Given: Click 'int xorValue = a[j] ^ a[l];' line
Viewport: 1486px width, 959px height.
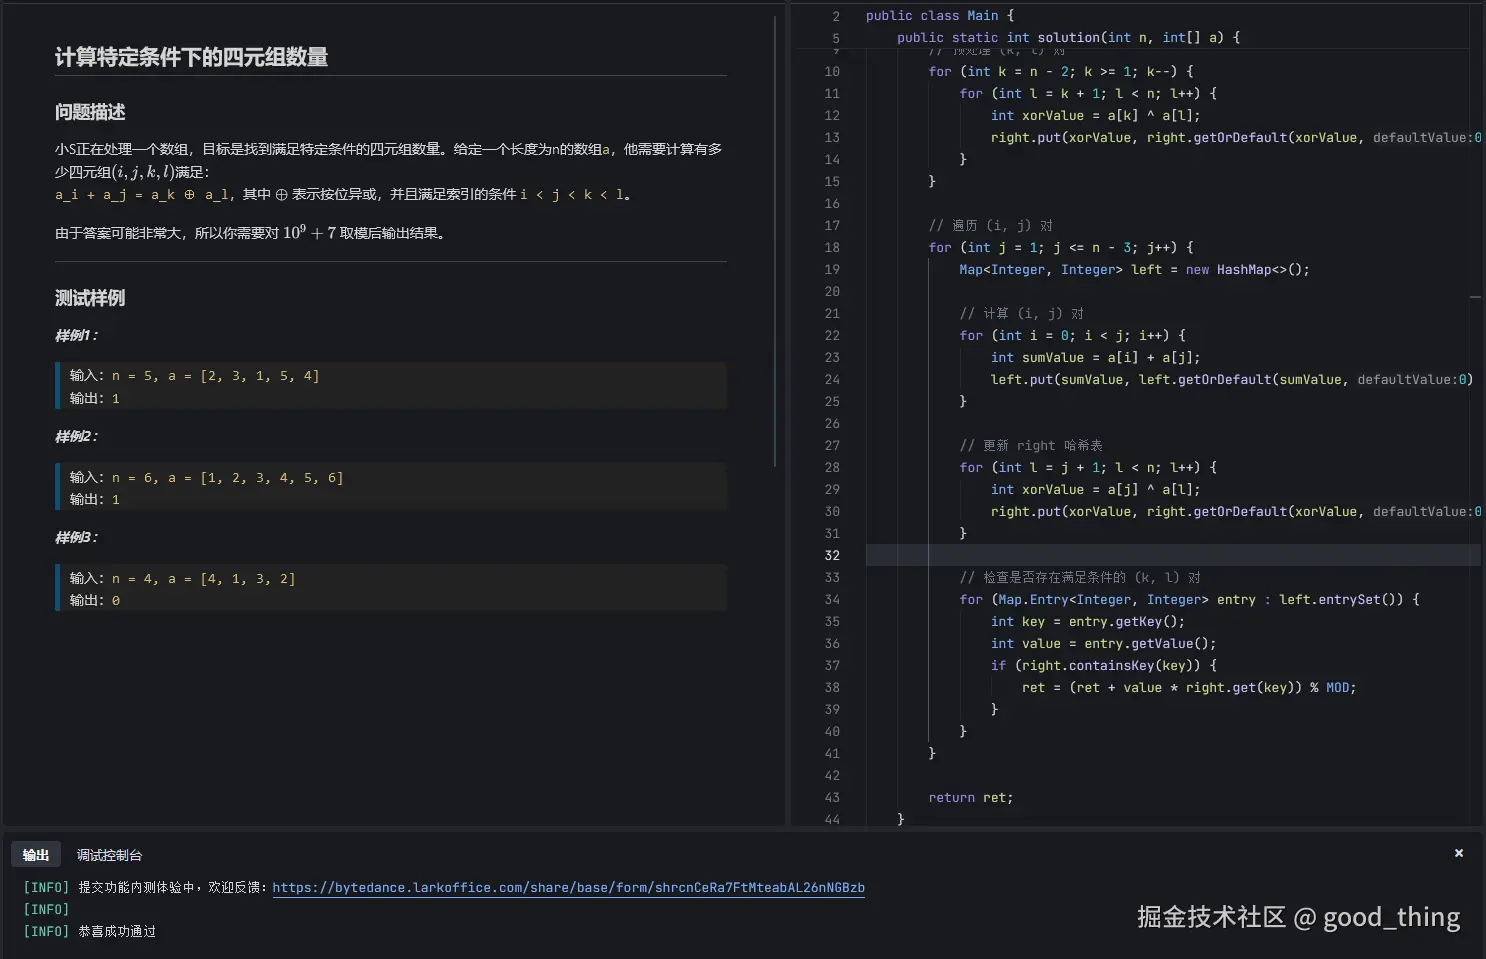Looking at the screenshot, I should click(1095, 489).
